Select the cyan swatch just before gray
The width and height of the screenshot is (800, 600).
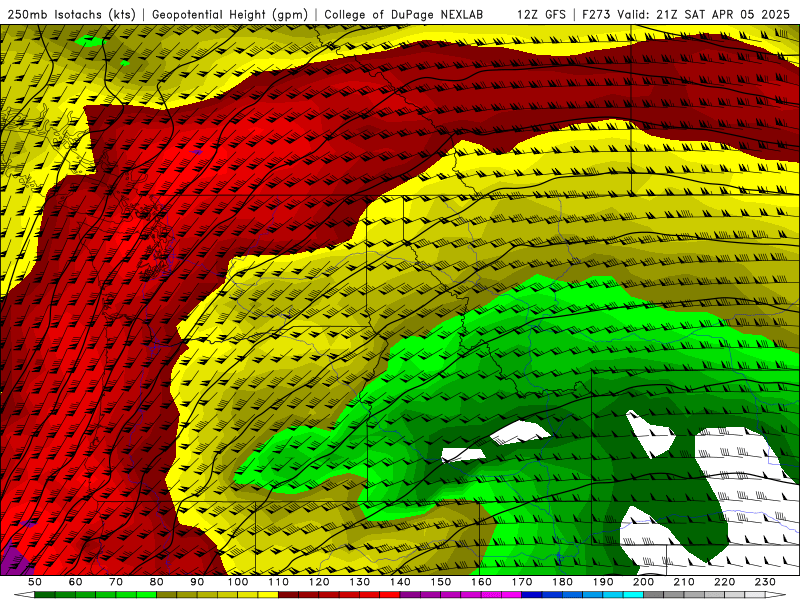(633, 595)
